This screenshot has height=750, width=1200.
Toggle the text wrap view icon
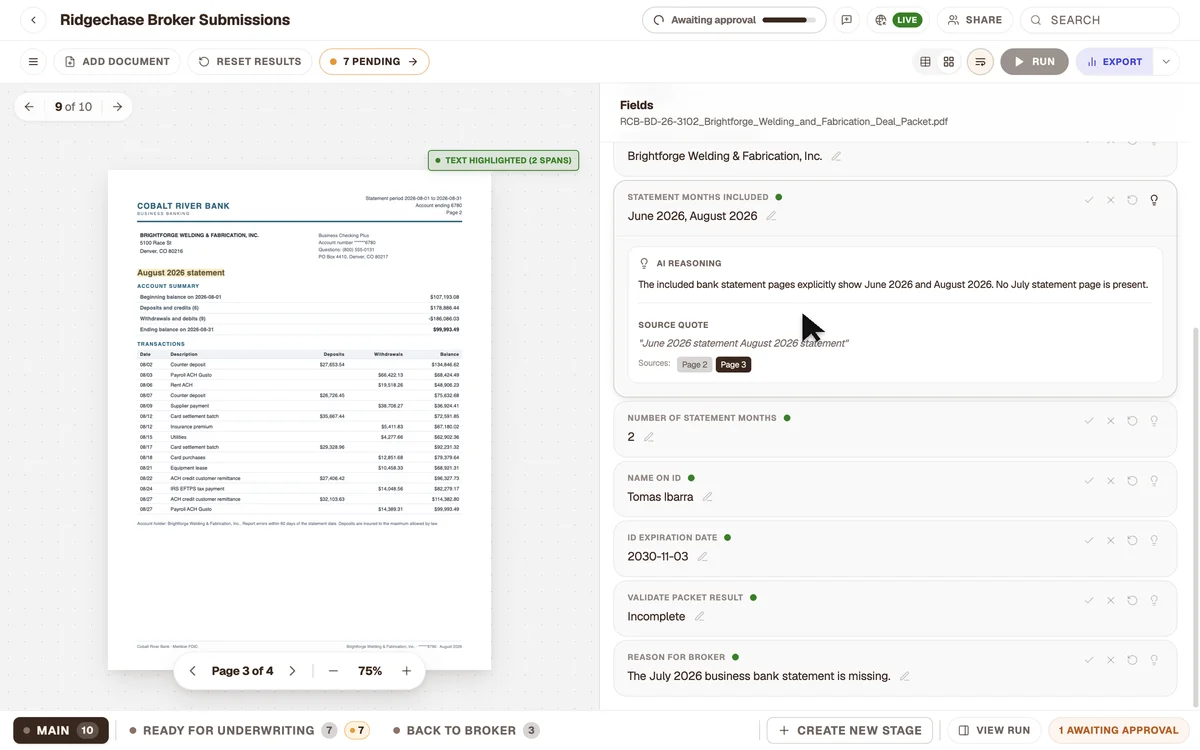[x=980, y=62]
